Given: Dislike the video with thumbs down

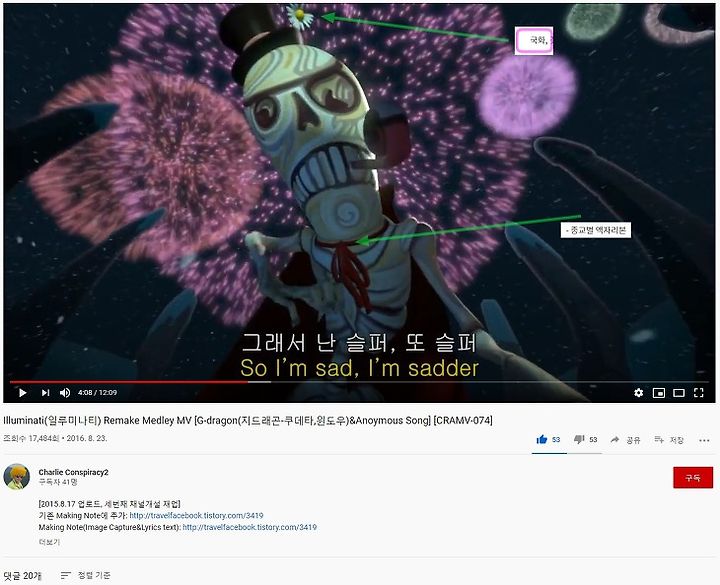Looking at the screenshot, I should pyautogui.click(x=585, y=440).
